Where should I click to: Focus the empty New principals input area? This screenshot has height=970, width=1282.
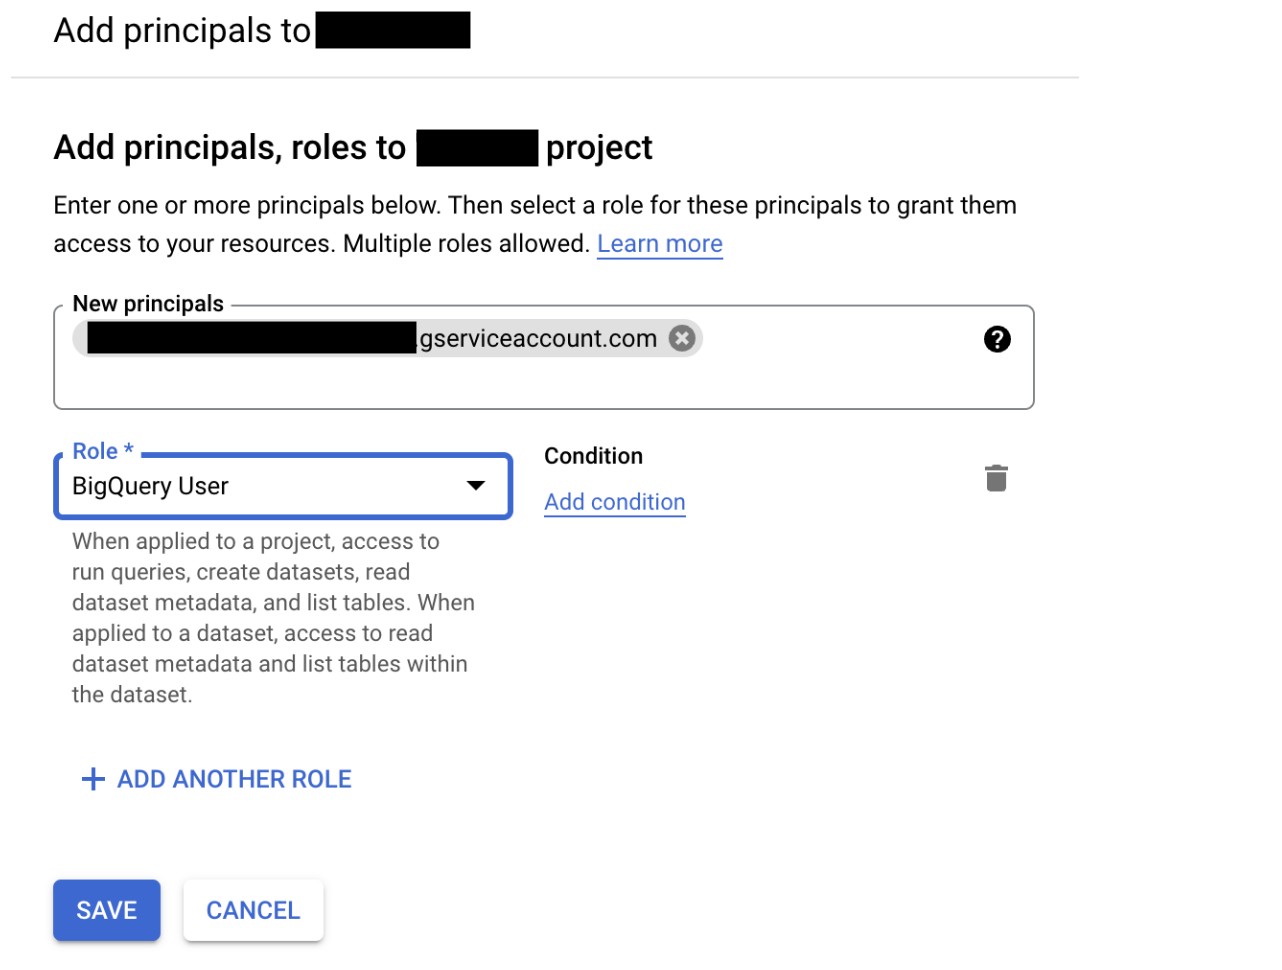(540, 383)
